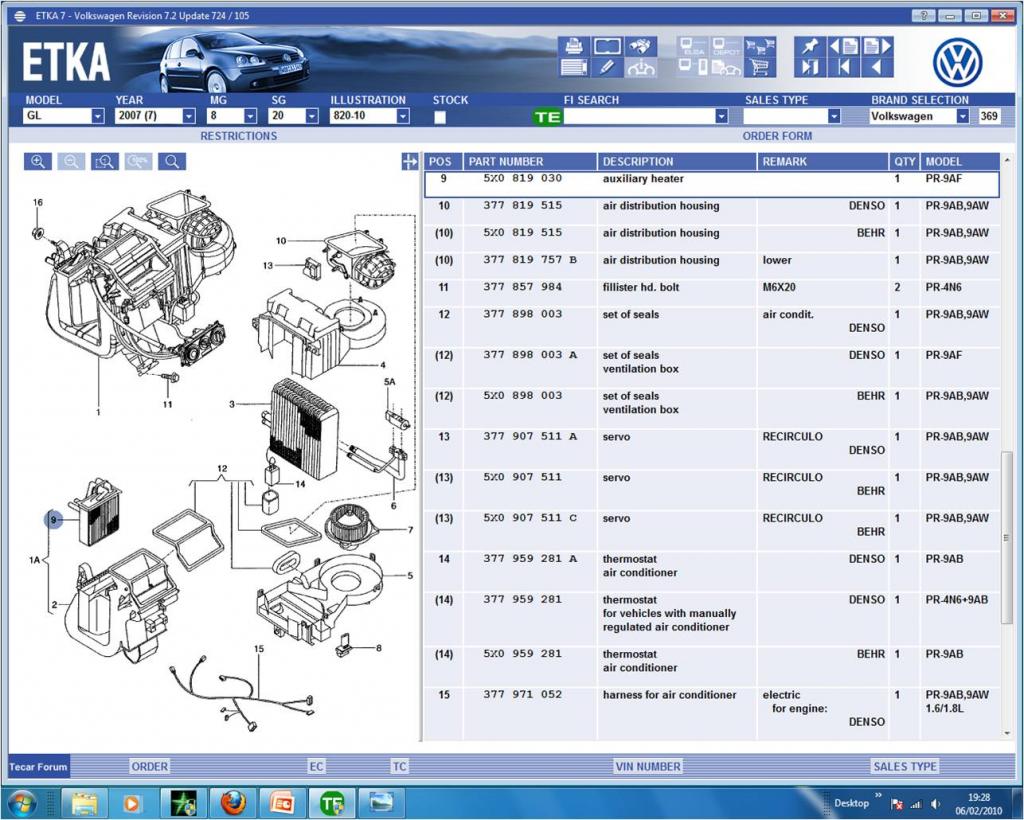Click the single left arrow back icon
Image resolution: width=1024 pixels, height=820 pixels.
[877, 67]
